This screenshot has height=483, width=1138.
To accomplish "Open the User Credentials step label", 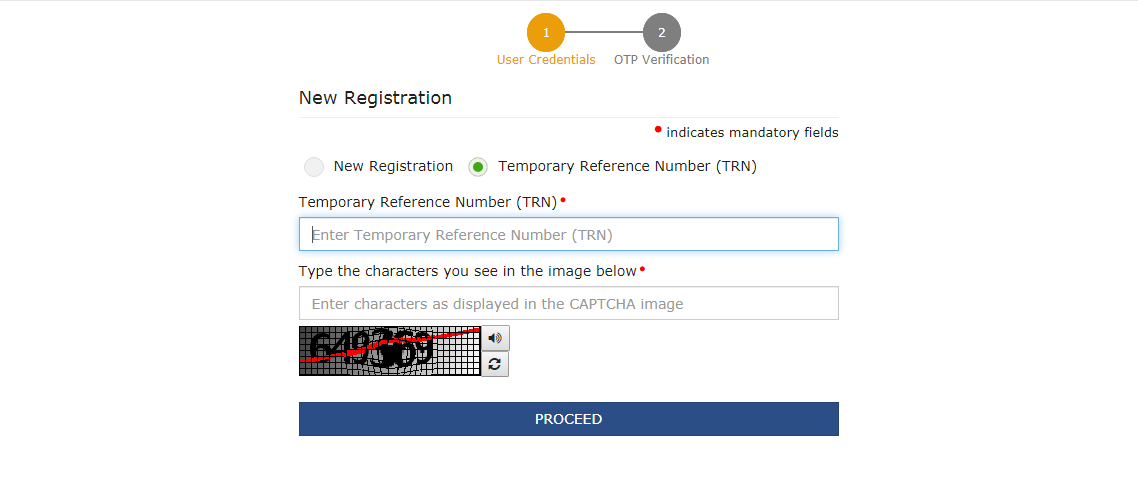I will click(546, 59).
